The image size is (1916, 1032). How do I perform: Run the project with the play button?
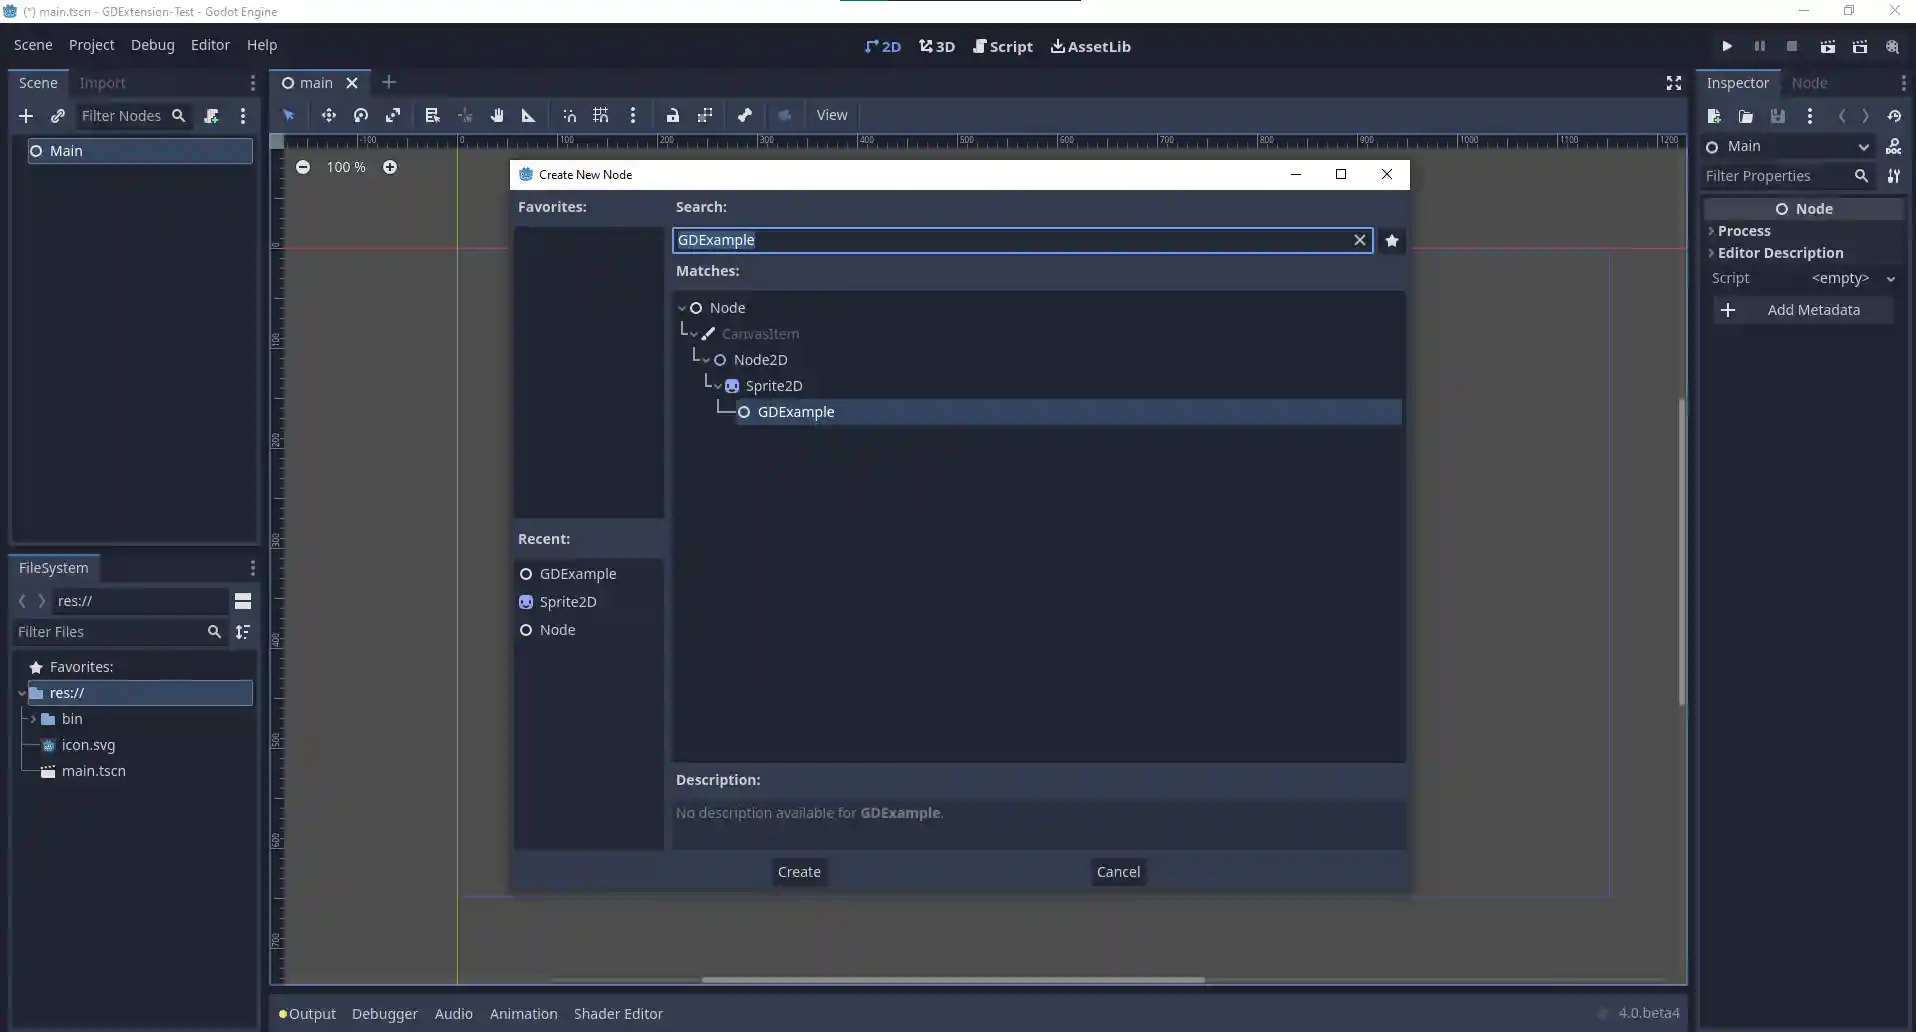point(1726,46)
